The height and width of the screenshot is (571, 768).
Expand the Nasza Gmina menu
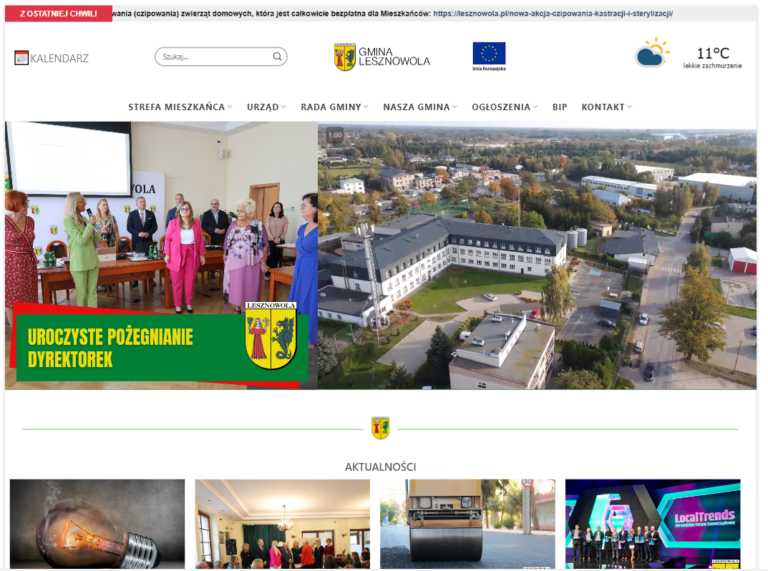[419, 107]
